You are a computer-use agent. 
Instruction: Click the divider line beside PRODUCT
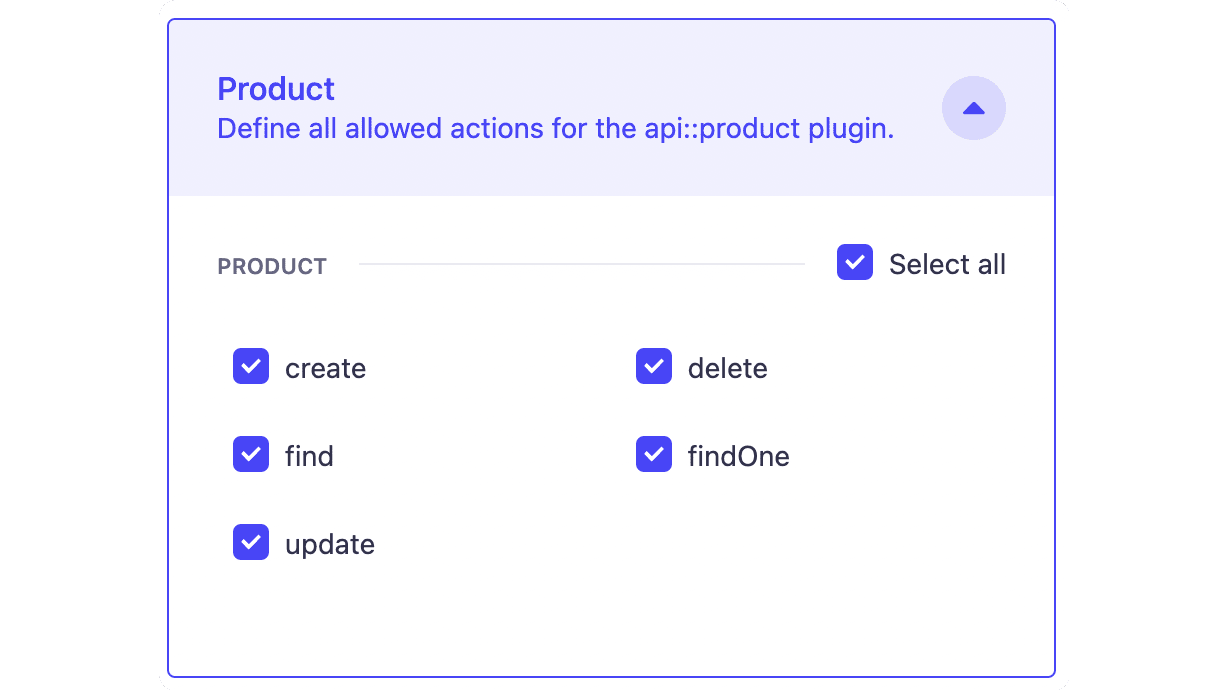click(580, 263)
